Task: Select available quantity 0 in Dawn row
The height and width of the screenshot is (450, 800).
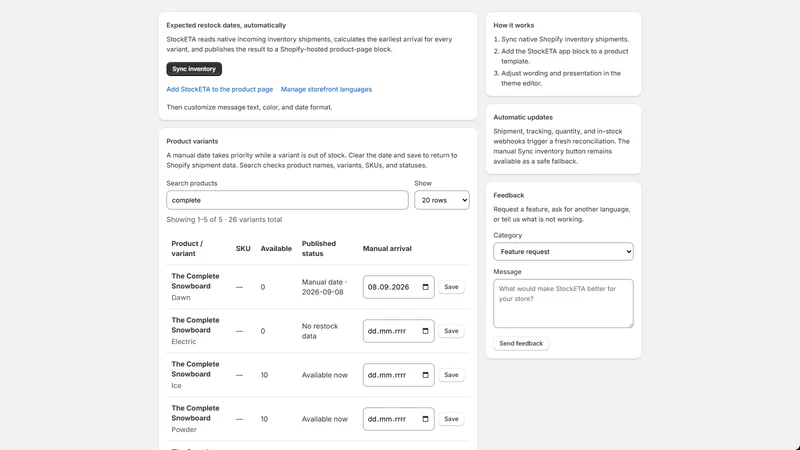Action: [263, 287]
